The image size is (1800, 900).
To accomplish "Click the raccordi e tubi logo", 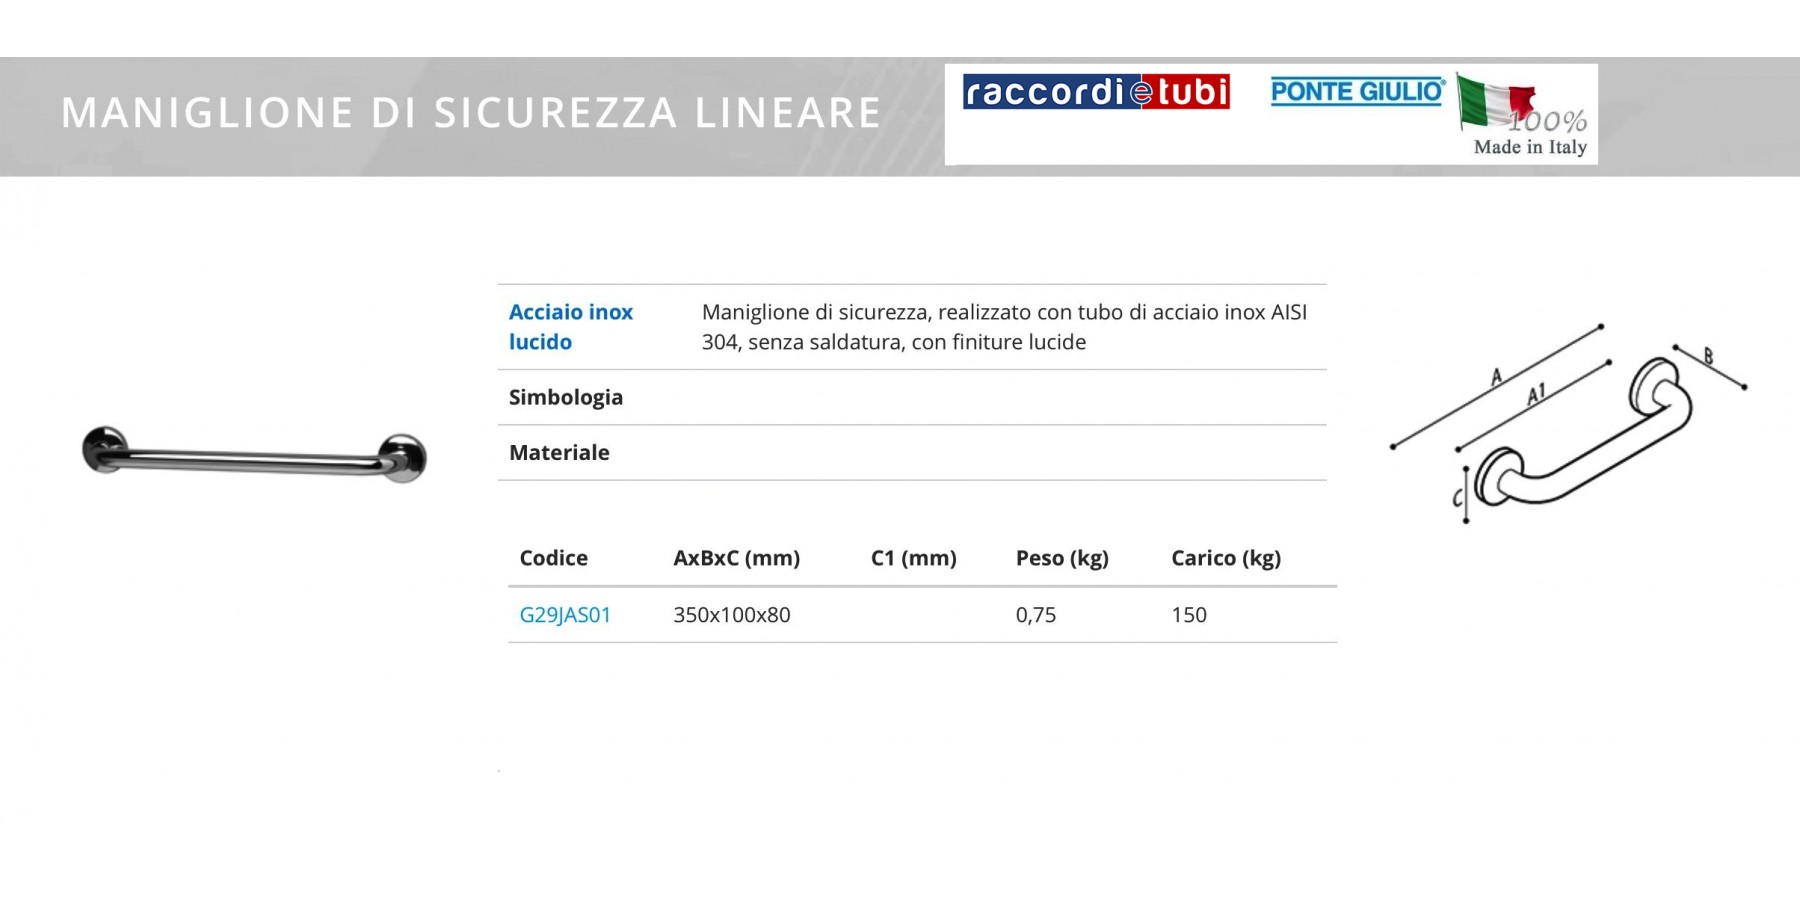I will pos(1096,92).
